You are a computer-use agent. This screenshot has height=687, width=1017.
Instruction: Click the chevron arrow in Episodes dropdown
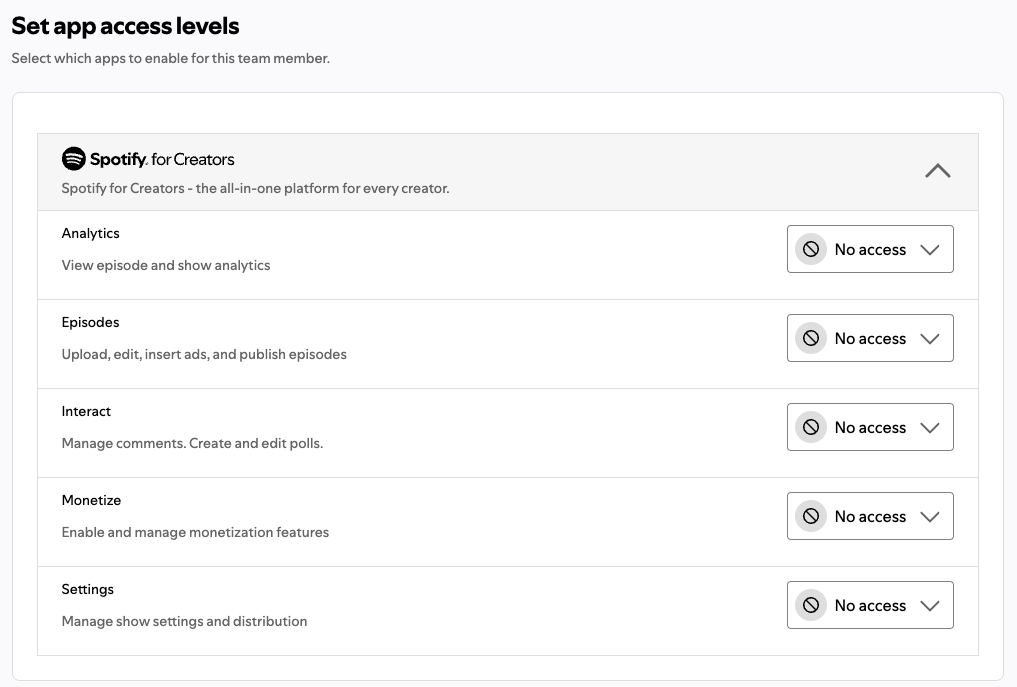929,339
